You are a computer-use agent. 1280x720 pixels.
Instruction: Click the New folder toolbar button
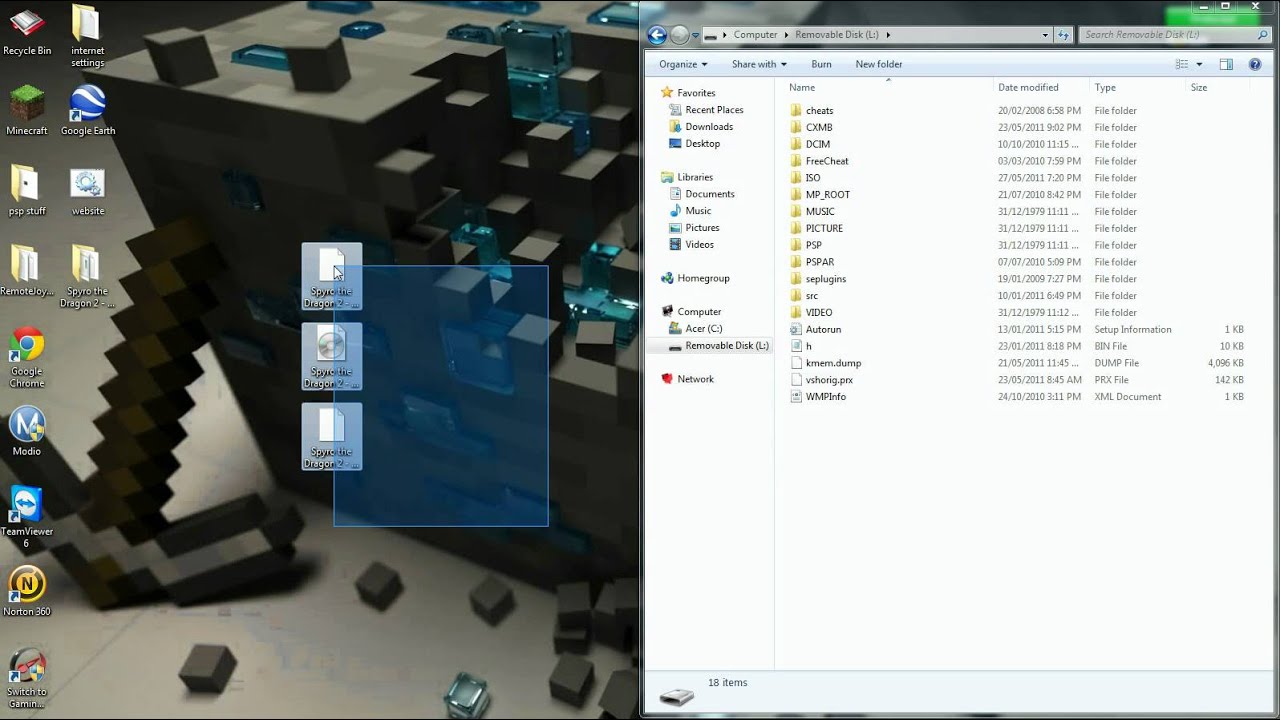point(879,64)
